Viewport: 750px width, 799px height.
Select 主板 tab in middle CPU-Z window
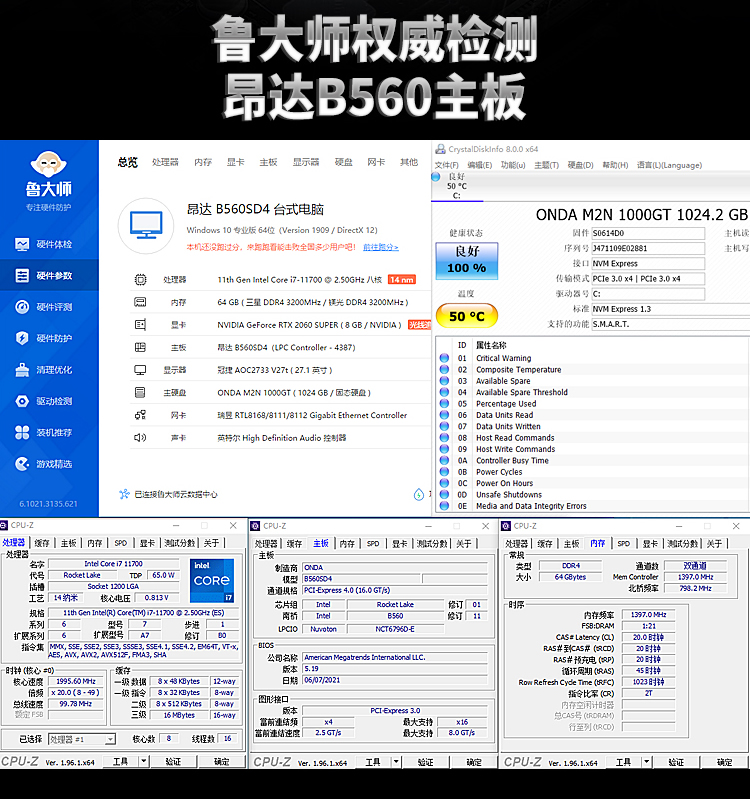(320, 544)
